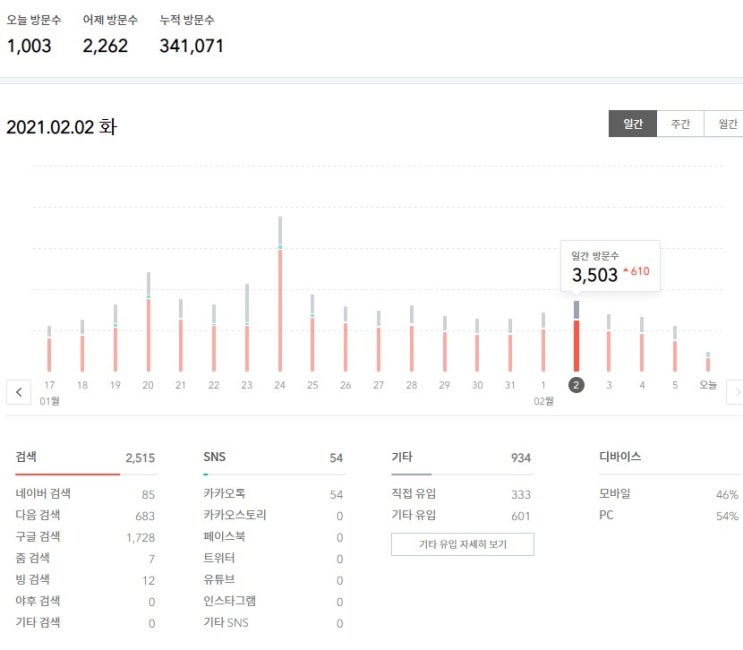
Task: Click the red 검색 proportion bar
Action: point(68,474)
